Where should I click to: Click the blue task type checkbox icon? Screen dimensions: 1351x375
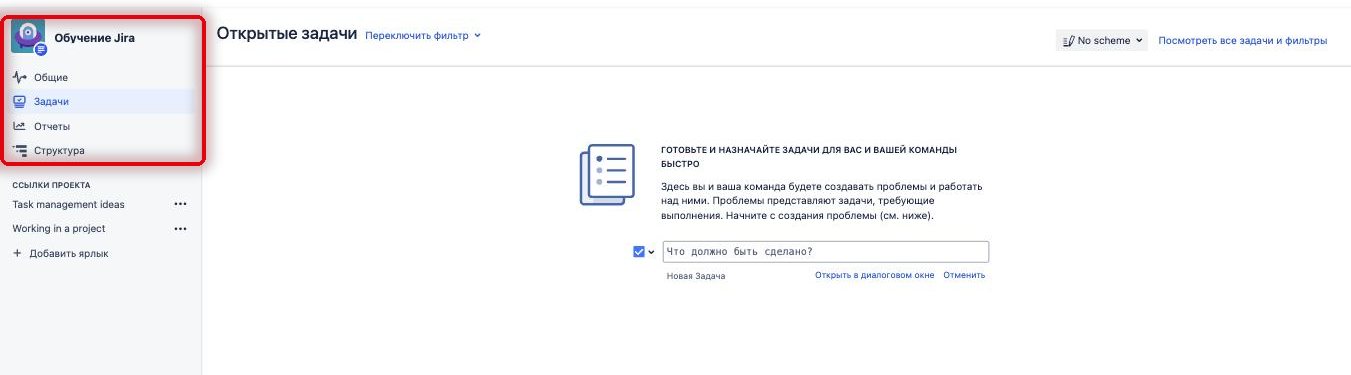(x=639, y=252)
